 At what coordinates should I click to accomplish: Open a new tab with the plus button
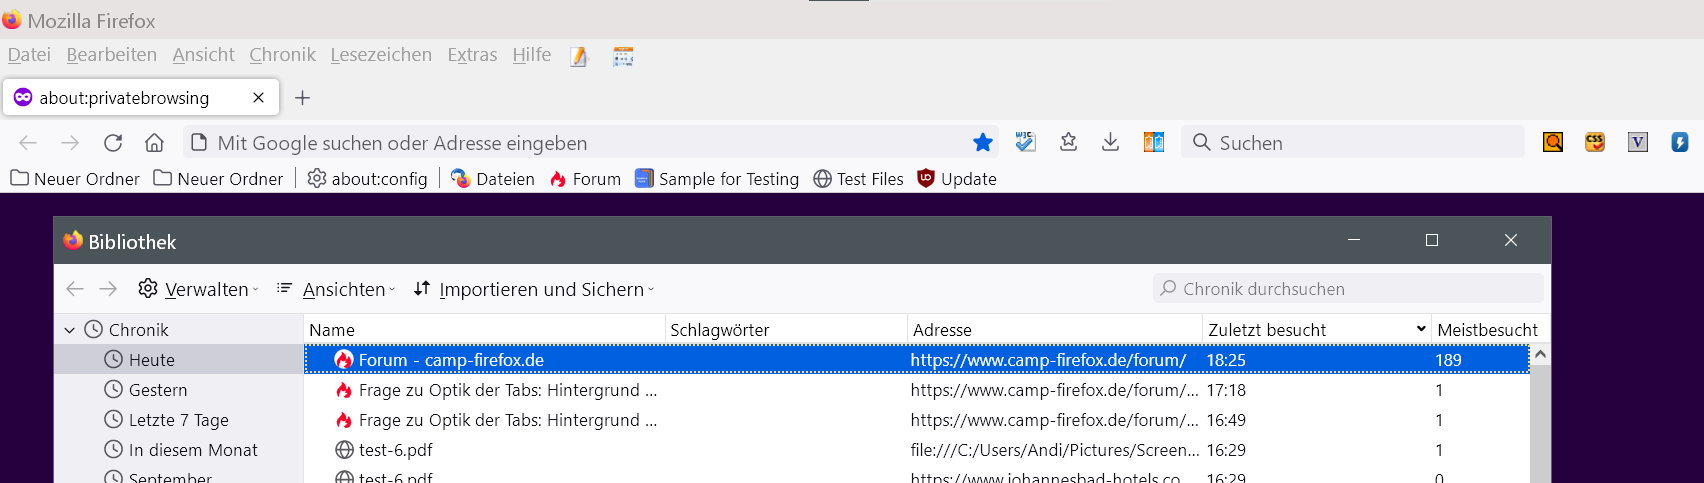coord(303,98)
